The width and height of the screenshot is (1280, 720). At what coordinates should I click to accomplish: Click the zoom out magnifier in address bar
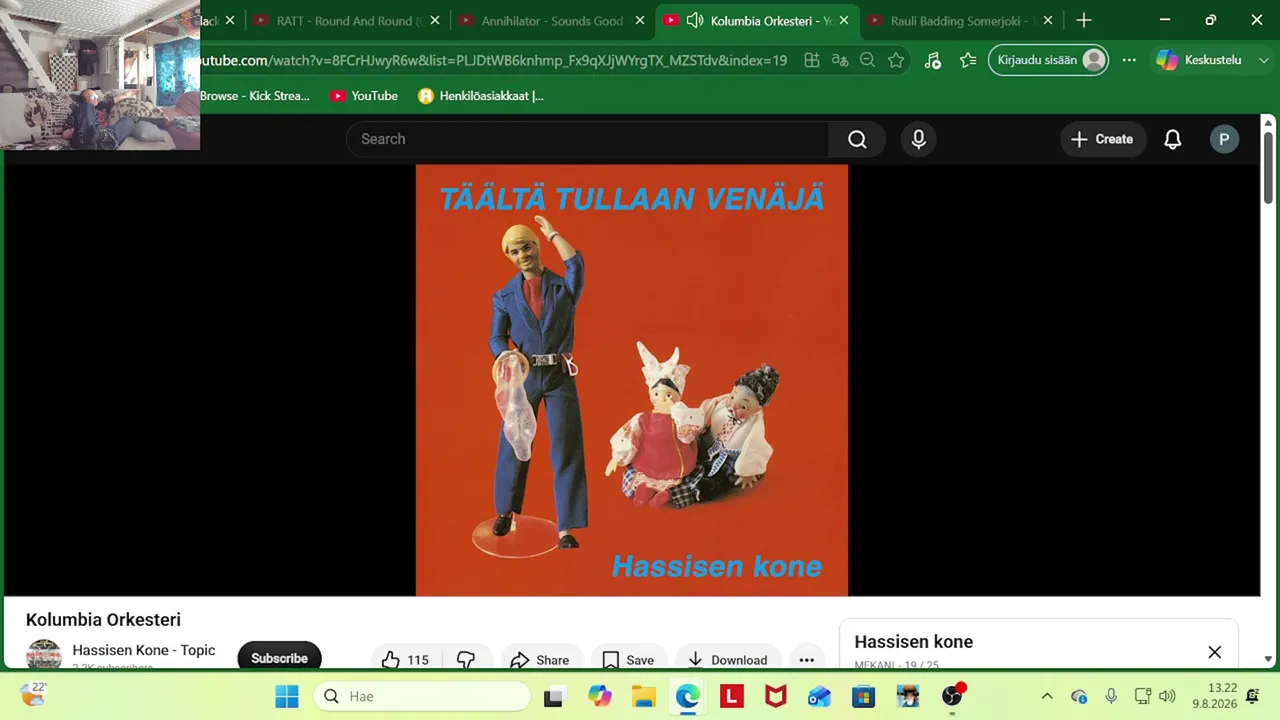click(x=868, y=60)
